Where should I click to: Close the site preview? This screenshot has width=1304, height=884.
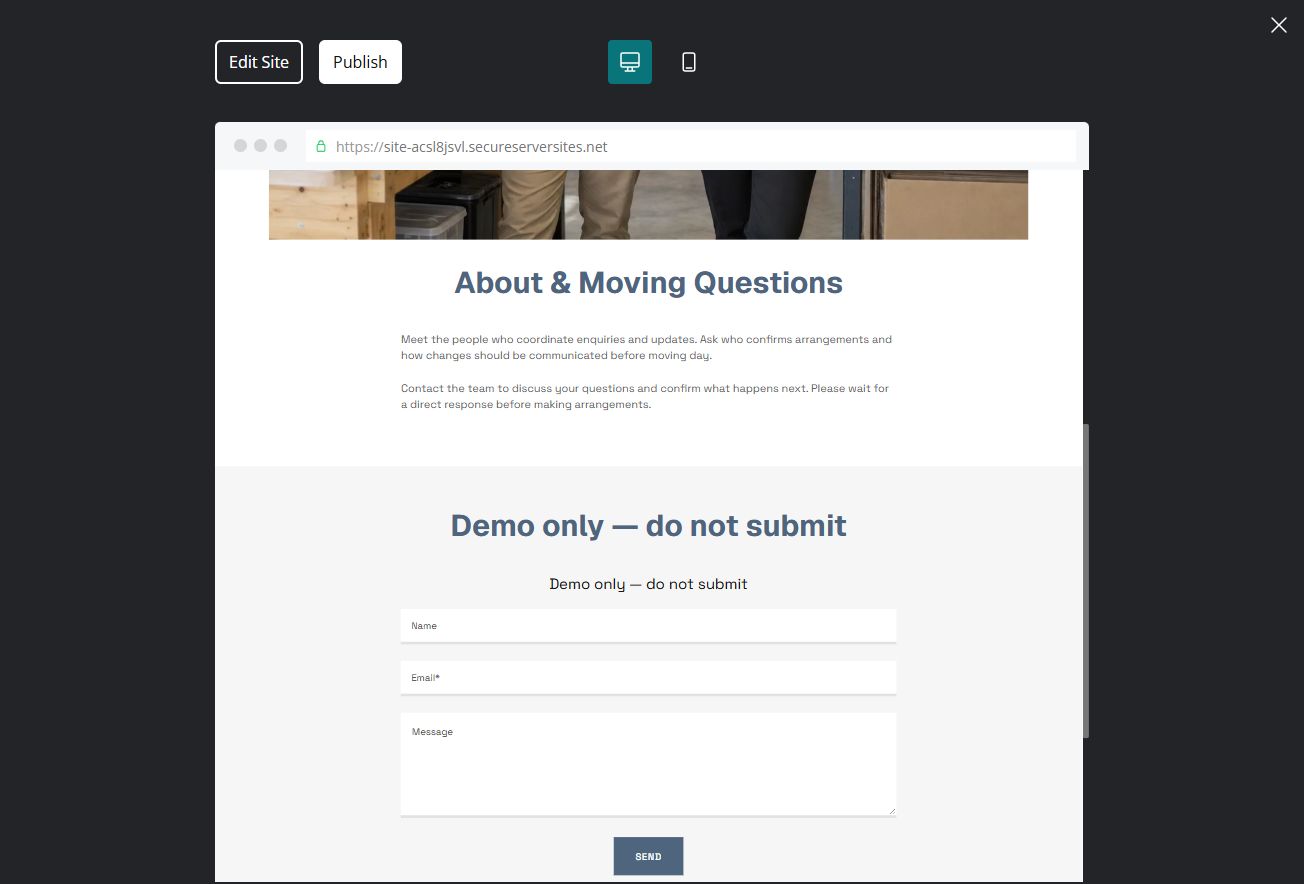click(x=1278, y=25)
